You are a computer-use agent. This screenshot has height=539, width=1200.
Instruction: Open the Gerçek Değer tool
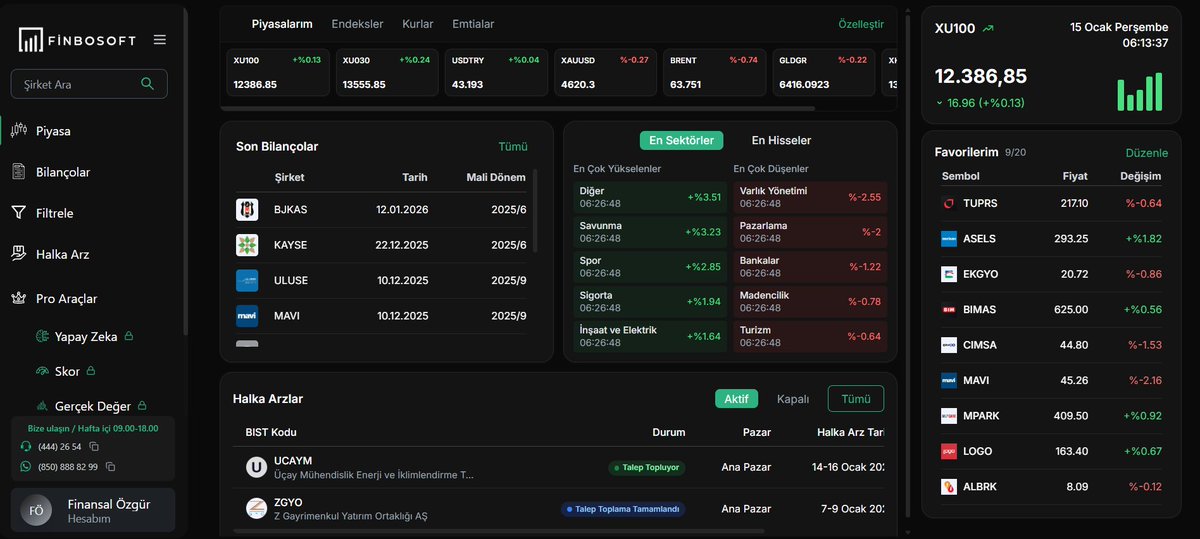coord(93,406)
